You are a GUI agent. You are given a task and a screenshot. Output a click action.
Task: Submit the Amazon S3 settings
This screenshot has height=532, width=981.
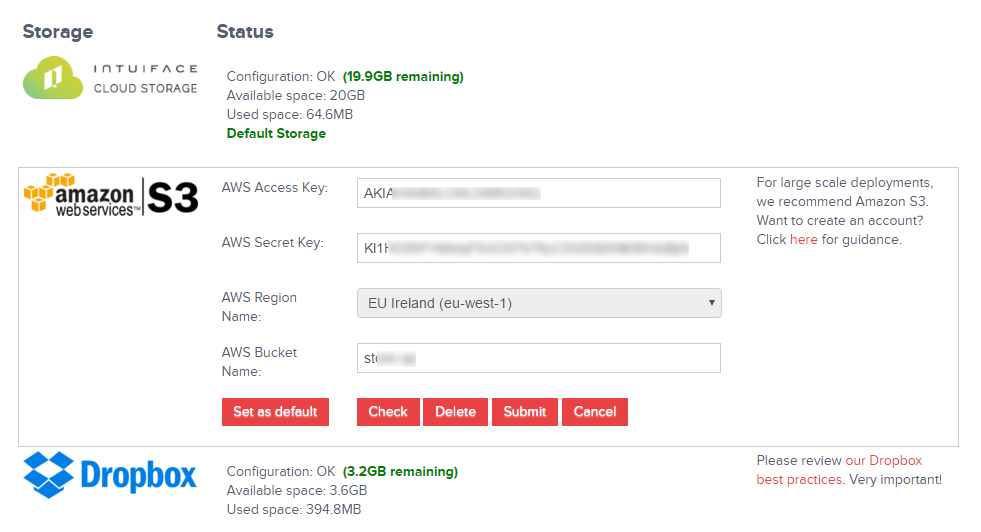(525, 412)
